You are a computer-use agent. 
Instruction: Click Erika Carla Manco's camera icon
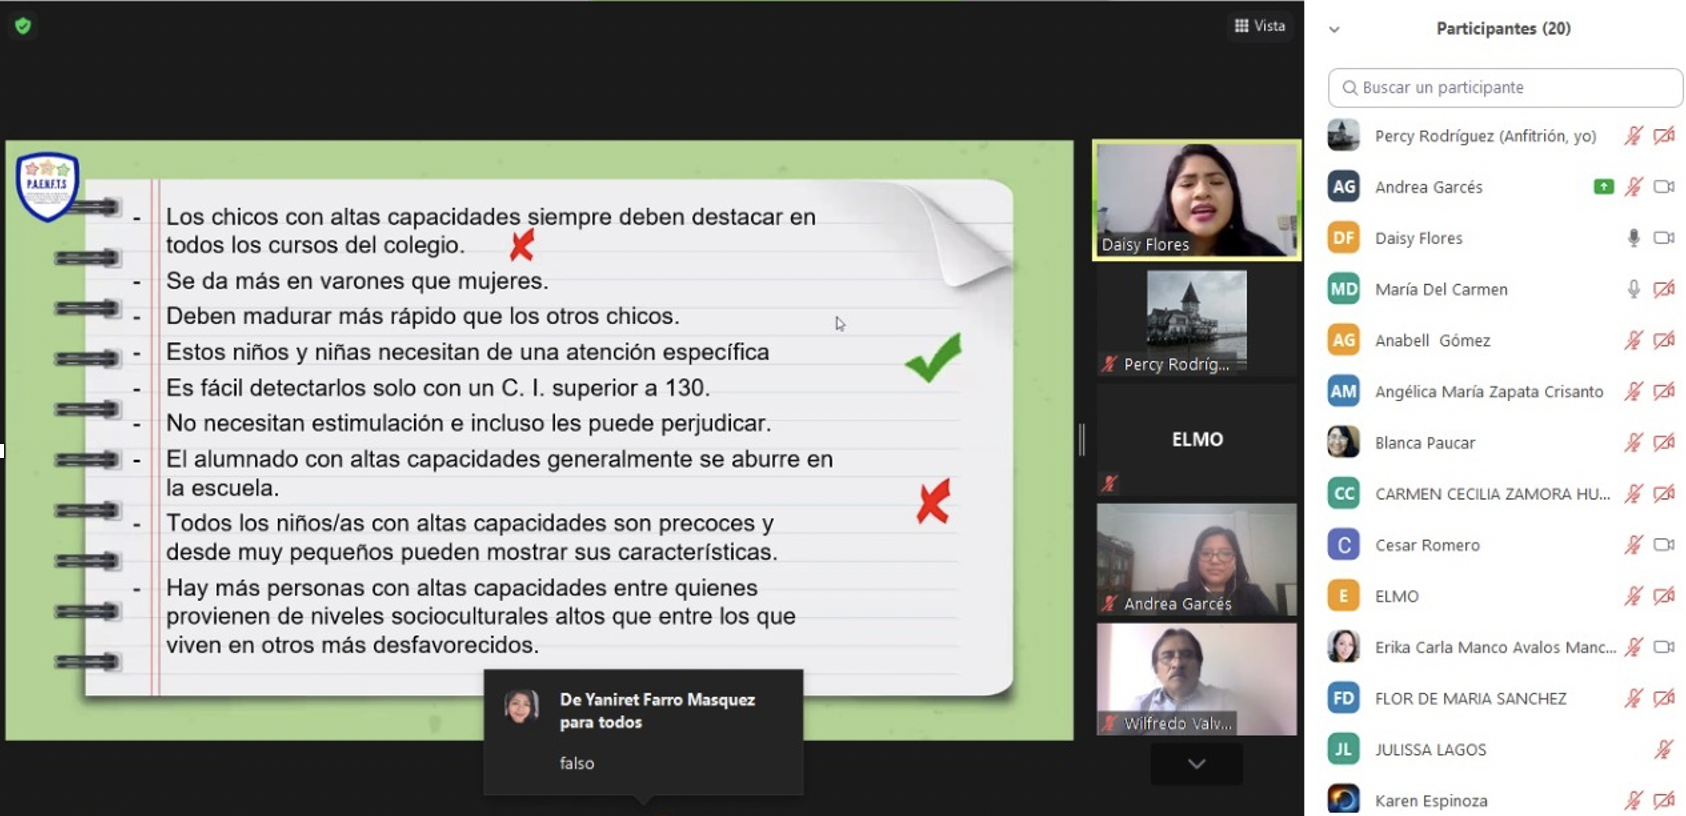pyautogui.click(x=1664, y=647)
